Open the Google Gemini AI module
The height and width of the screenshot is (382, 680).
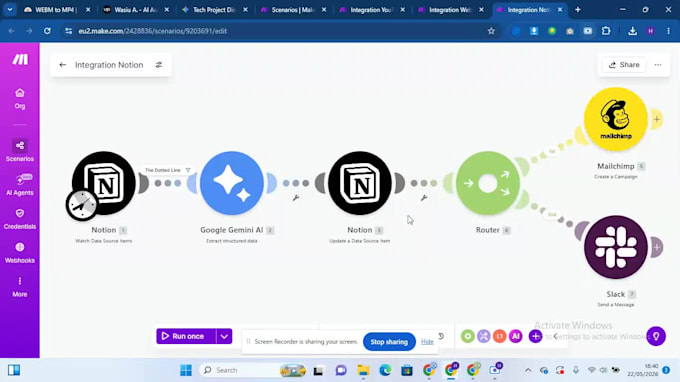pyautogui.click(x=232, y=183)
